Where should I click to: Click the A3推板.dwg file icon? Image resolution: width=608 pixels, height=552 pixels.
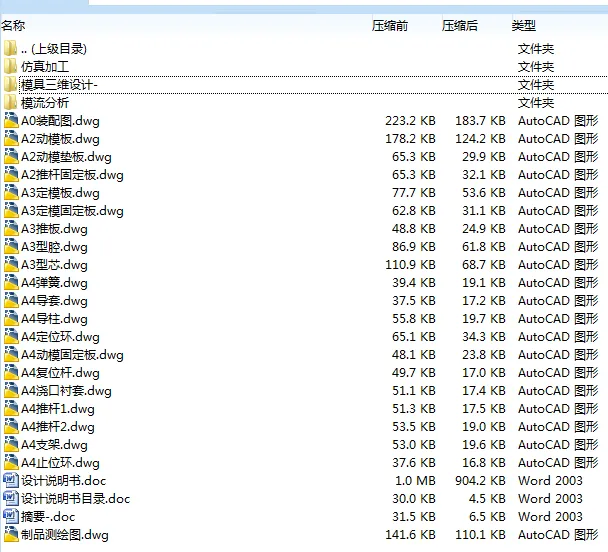[11, 229]
